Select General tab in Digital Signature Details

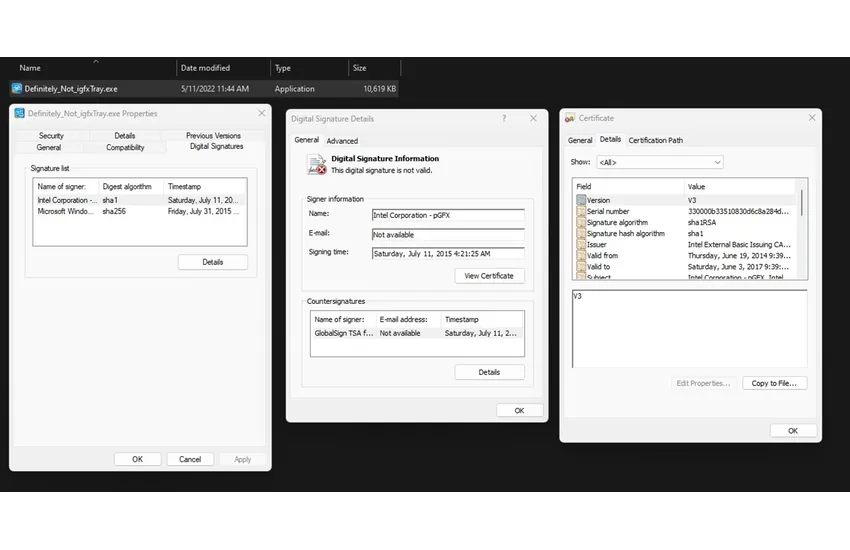[x=306, y=140]
